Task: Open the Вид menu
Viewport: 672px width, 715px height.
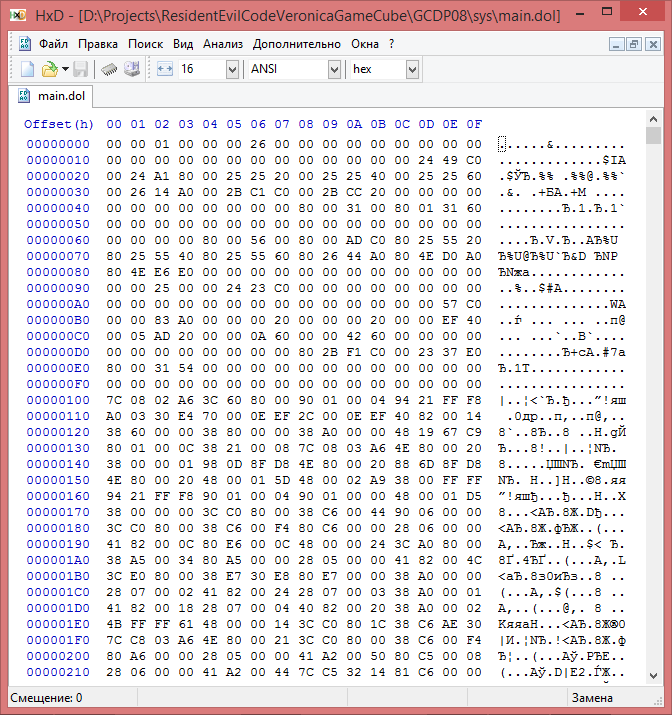Action: click(x=183, y=44)
